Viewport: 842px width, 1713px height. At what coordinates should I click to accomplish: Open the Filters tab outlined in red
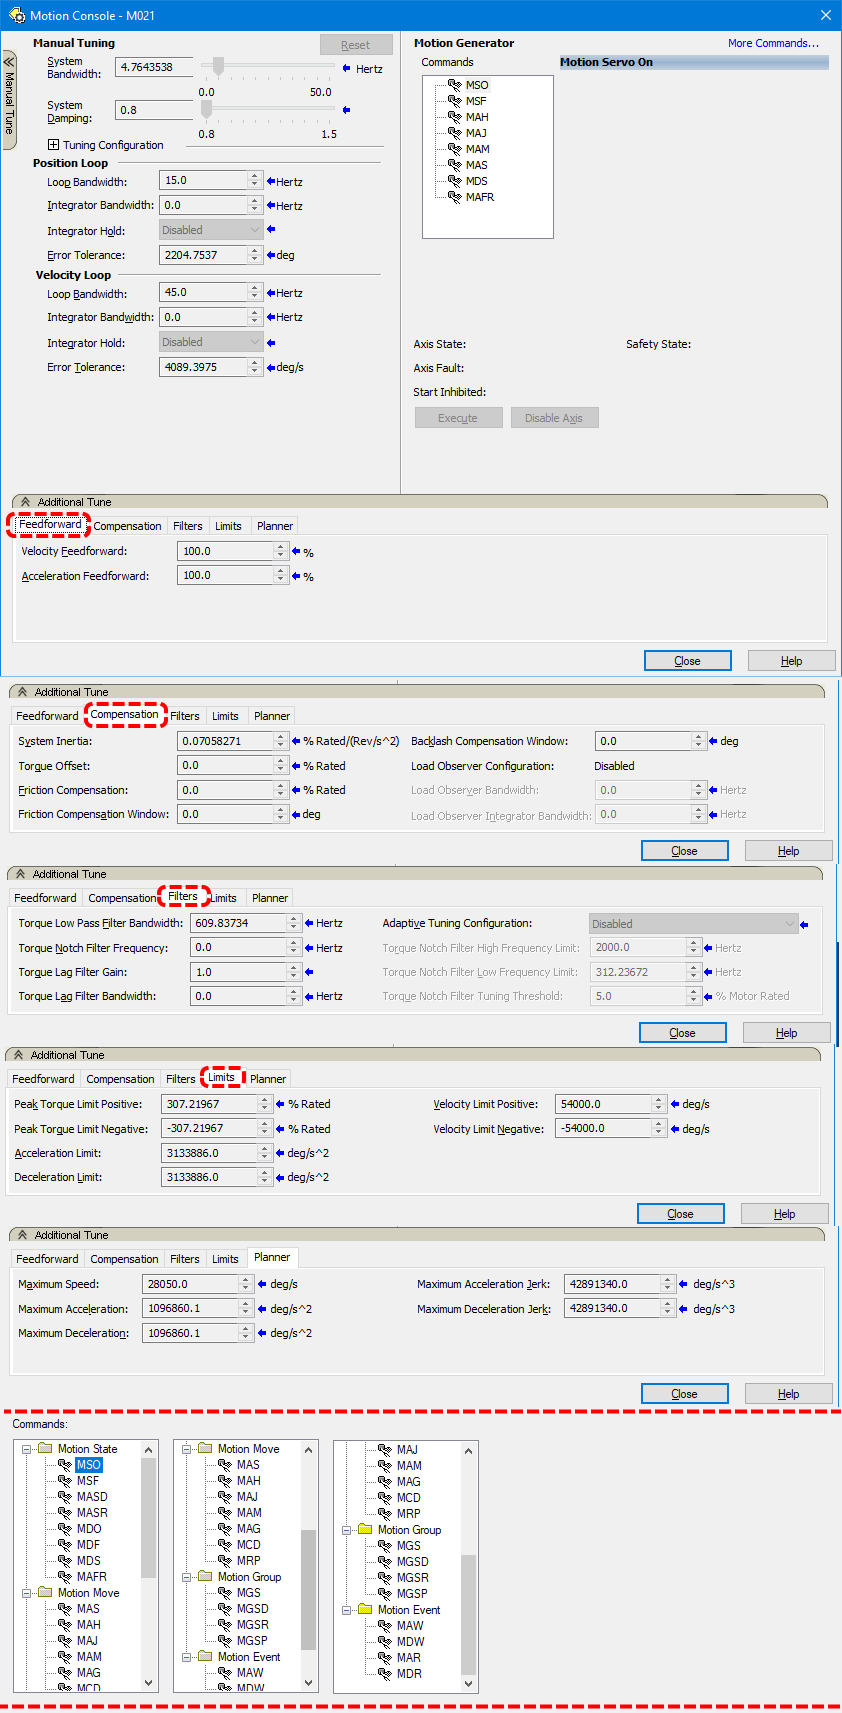pos(183,897)
